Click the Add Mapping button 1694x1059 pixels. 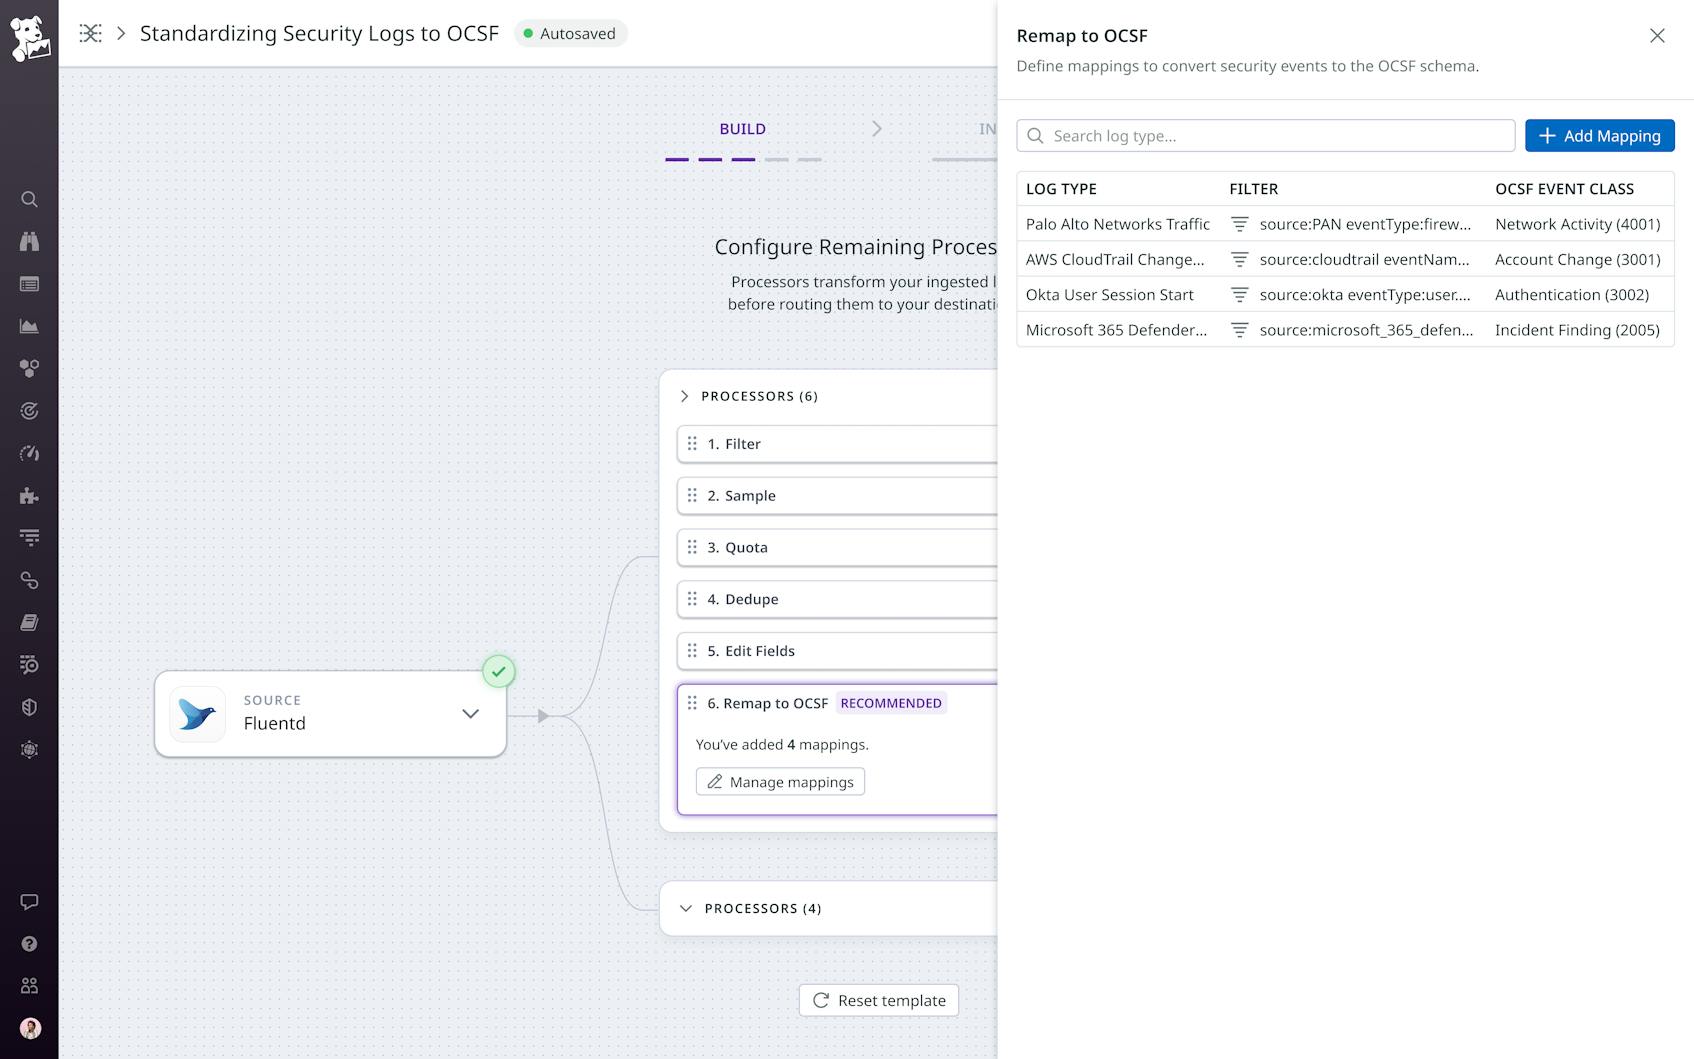pos(1599,135)
